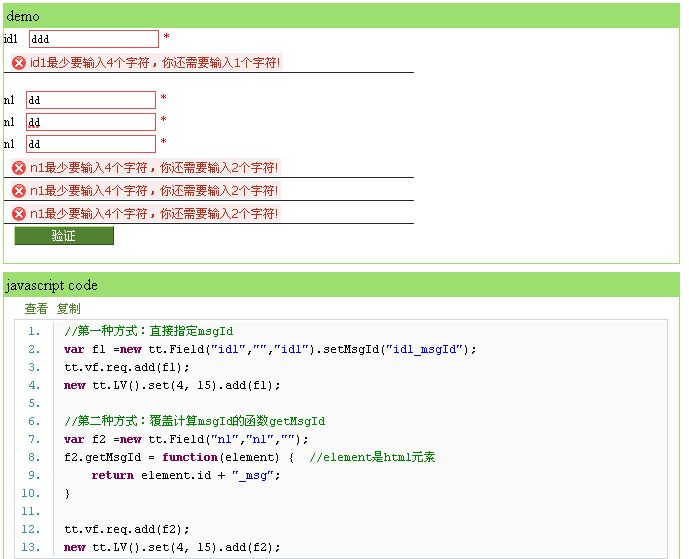Open the 查看 link above the code
Screen dimensions: 689x559
click(36, 309)
